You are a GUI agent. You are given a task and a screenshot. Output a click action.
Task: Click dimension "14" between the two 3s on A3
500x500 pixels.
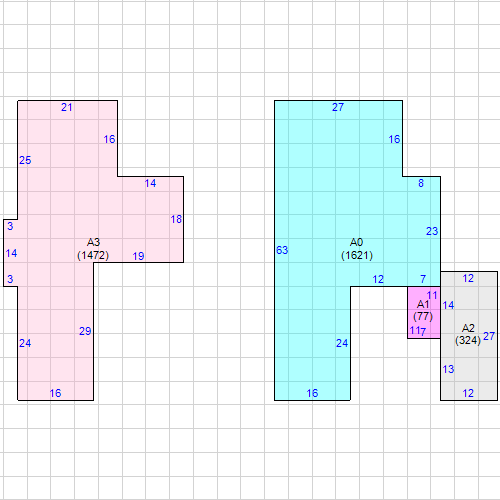pyautogui.click(x=11, y=253)
